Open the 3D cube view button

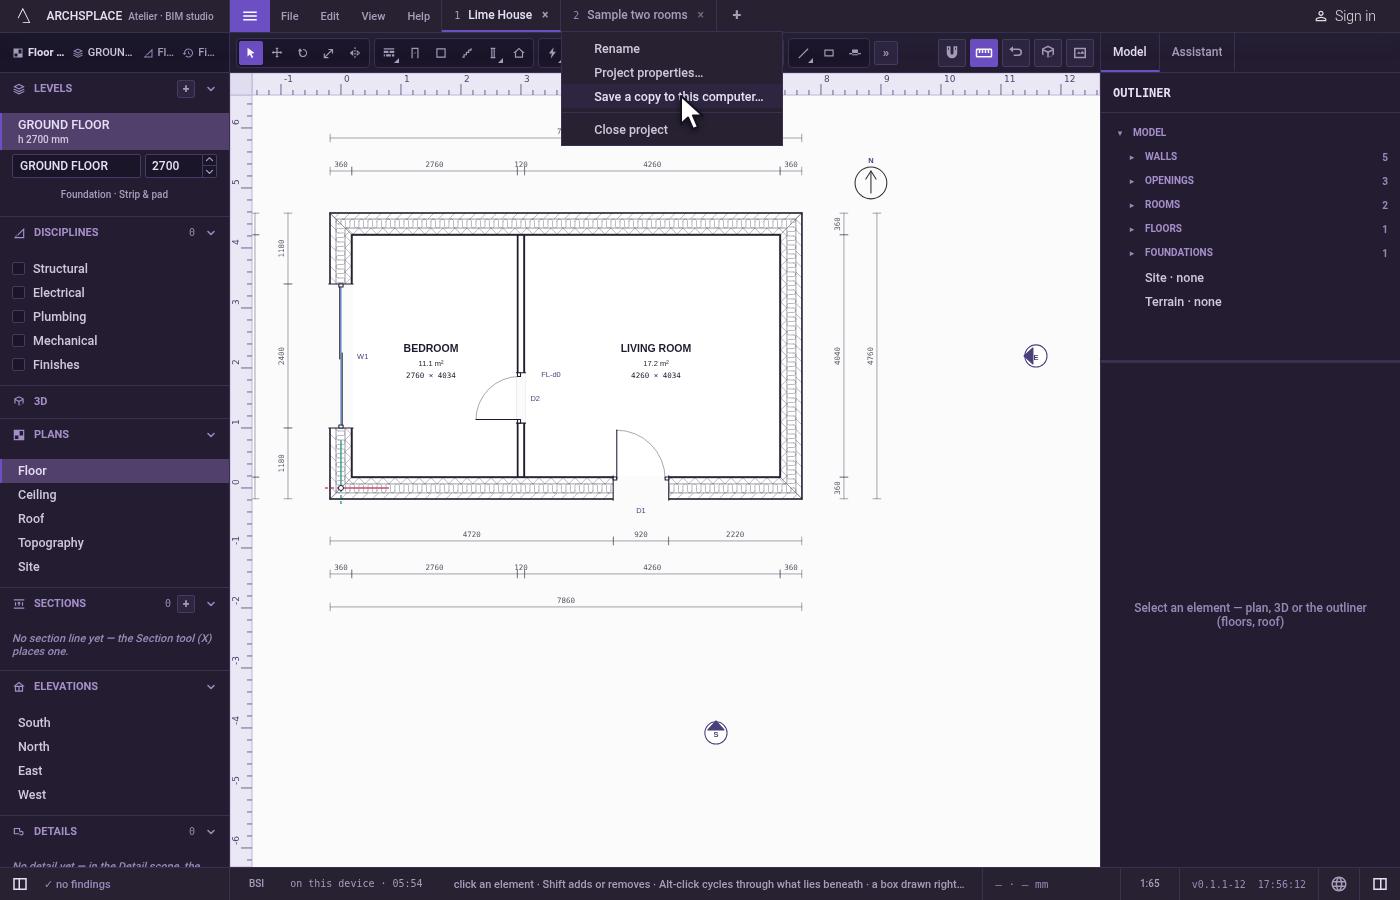pos(1048,52)
